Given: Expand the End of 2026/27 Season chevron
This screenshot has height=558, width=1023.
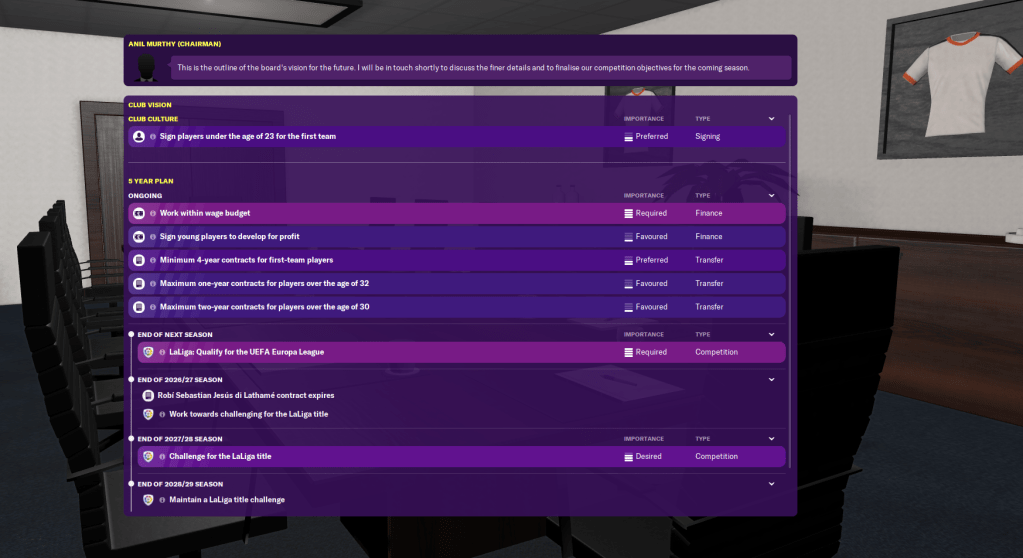Looking at the screenshot, I should 771,380.
